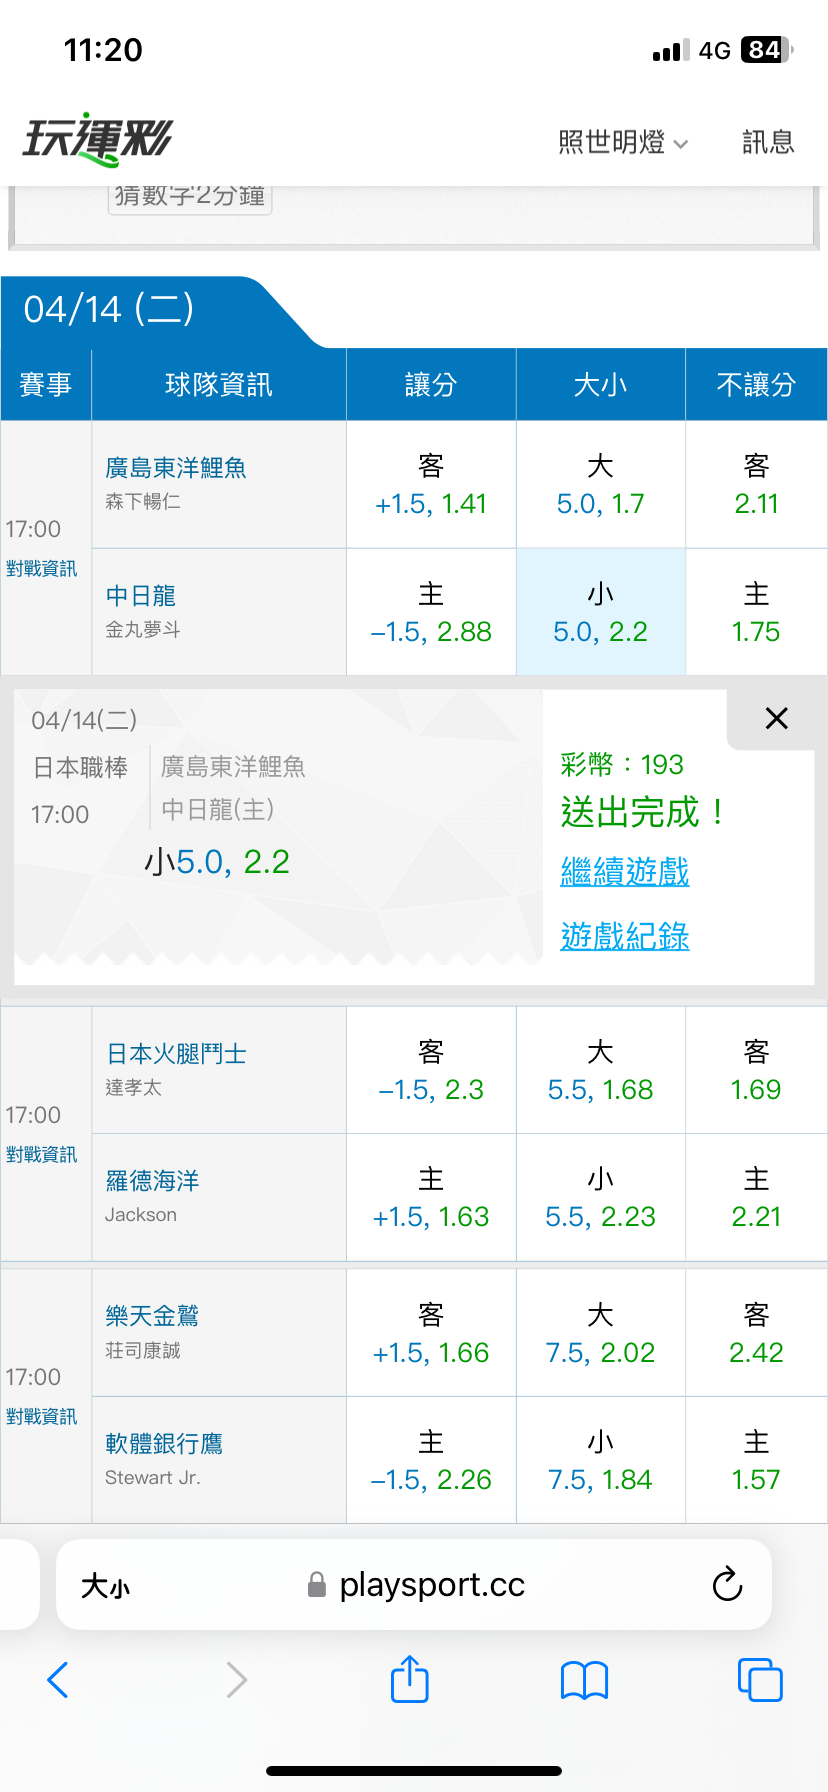
Task: Reload the page in Safari
Action: click(x=727, y=1584)
